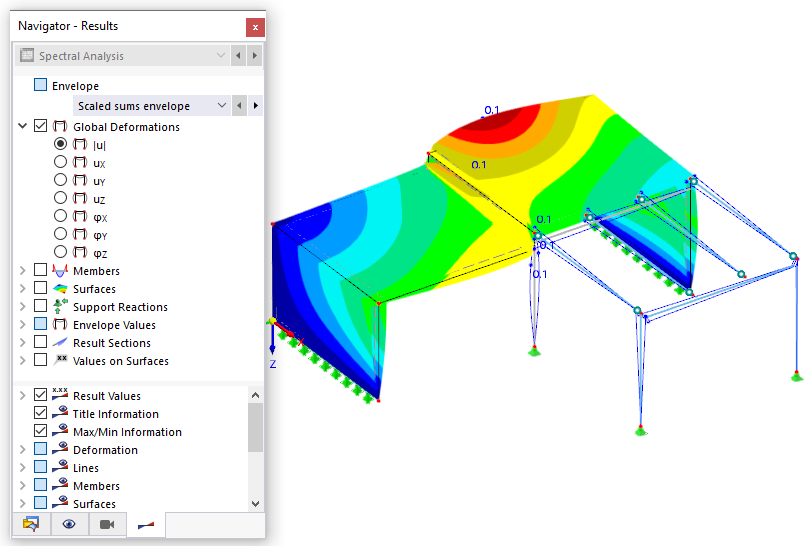
Task: Click the Envelope Values frame icon
Action: [x=60, y=324]
